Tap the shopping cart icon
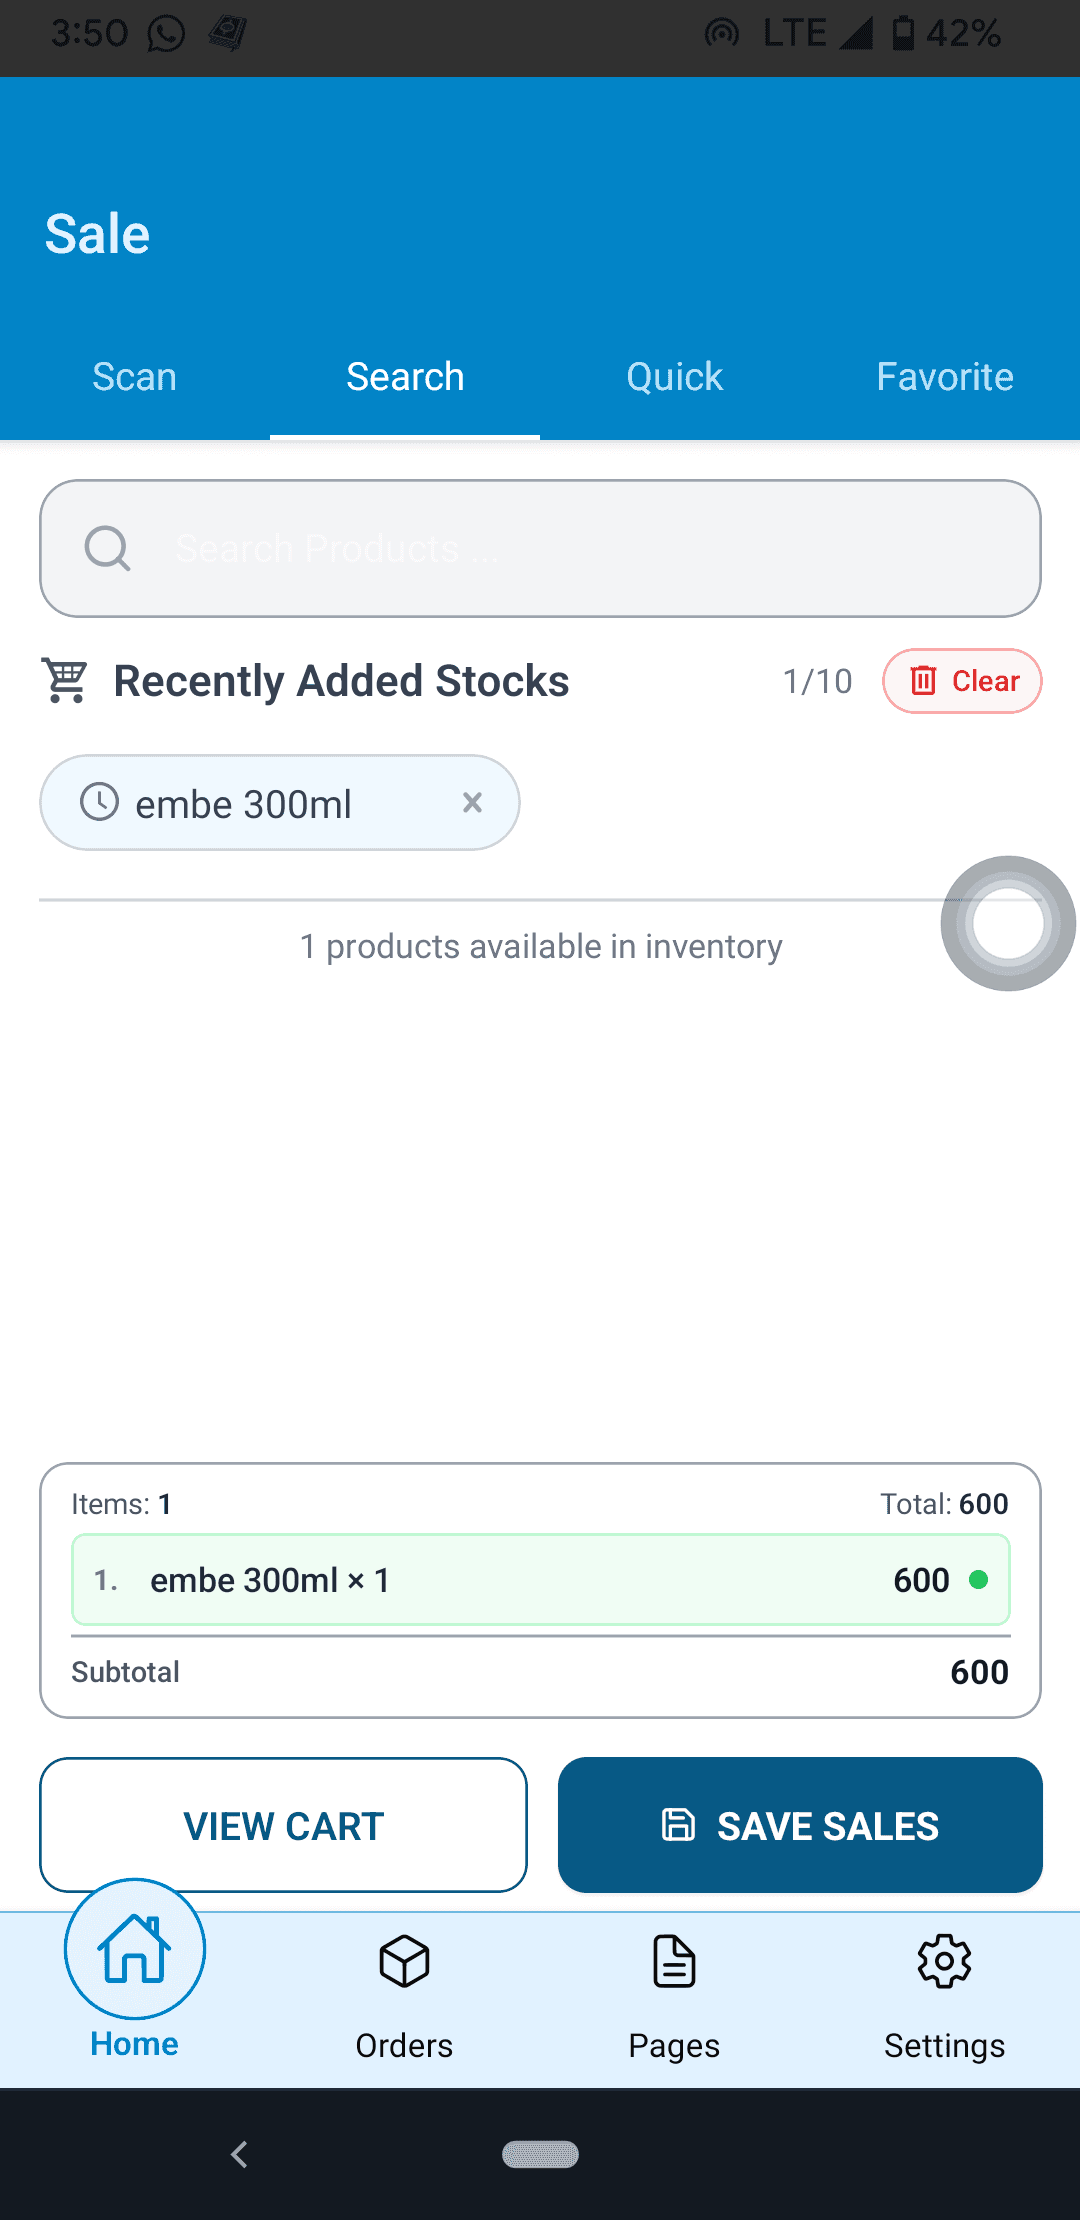The image size is (1080, 2220). click(66, 681)
